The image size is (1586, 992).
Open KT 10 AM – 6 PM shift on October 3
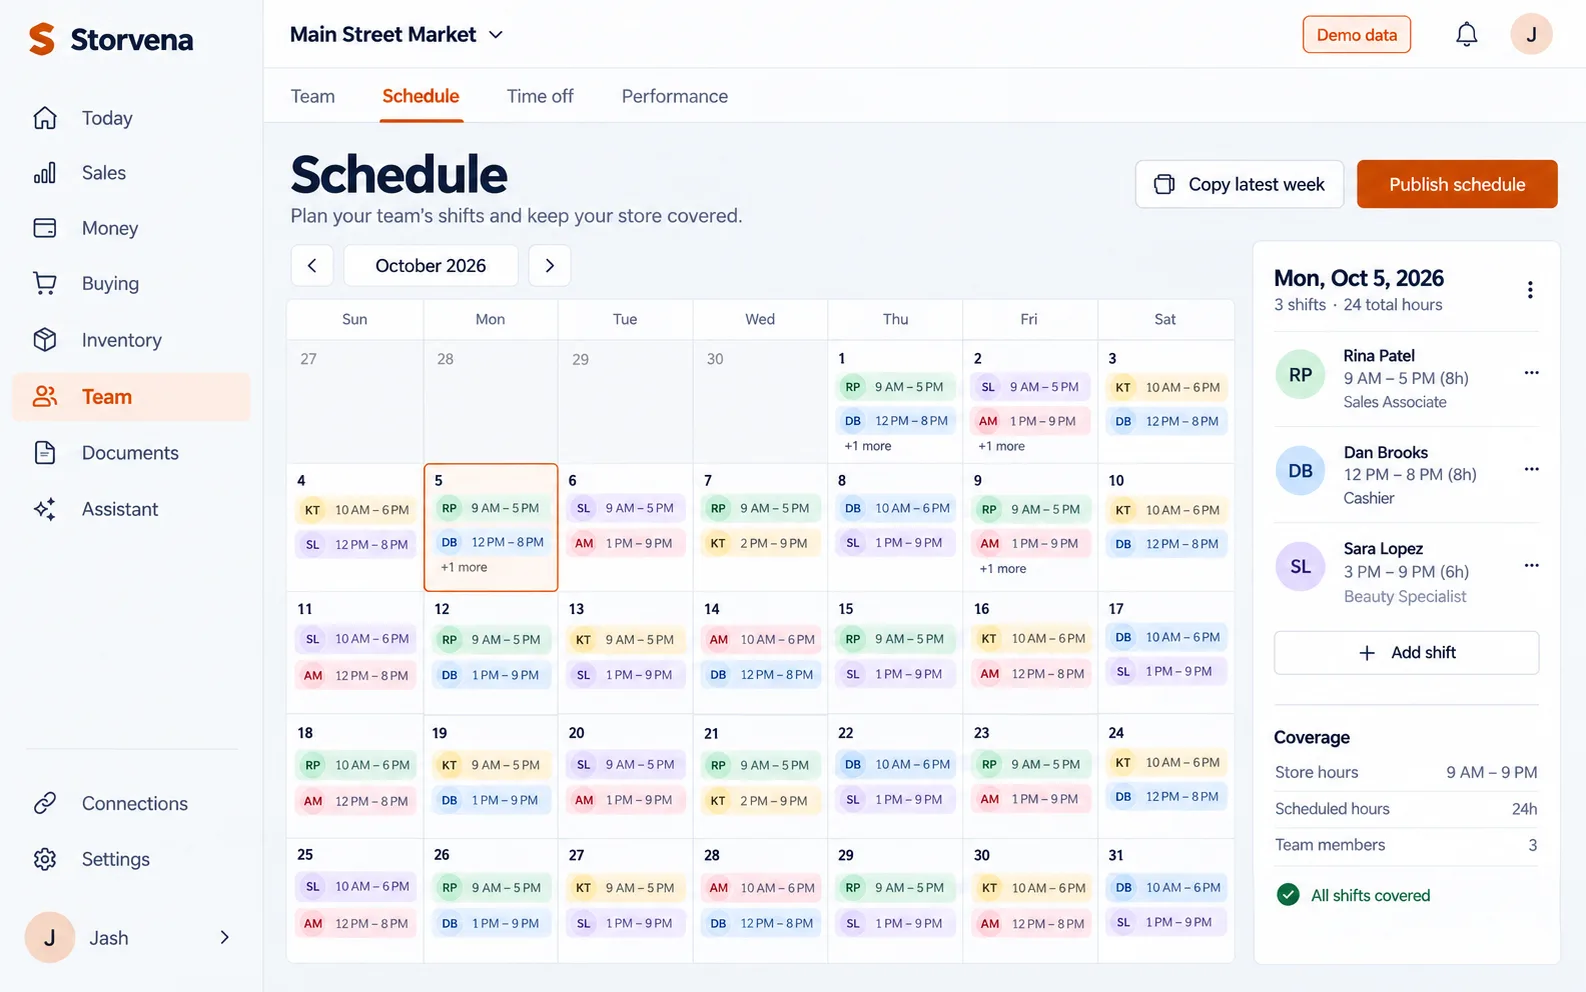point(1168,387)
